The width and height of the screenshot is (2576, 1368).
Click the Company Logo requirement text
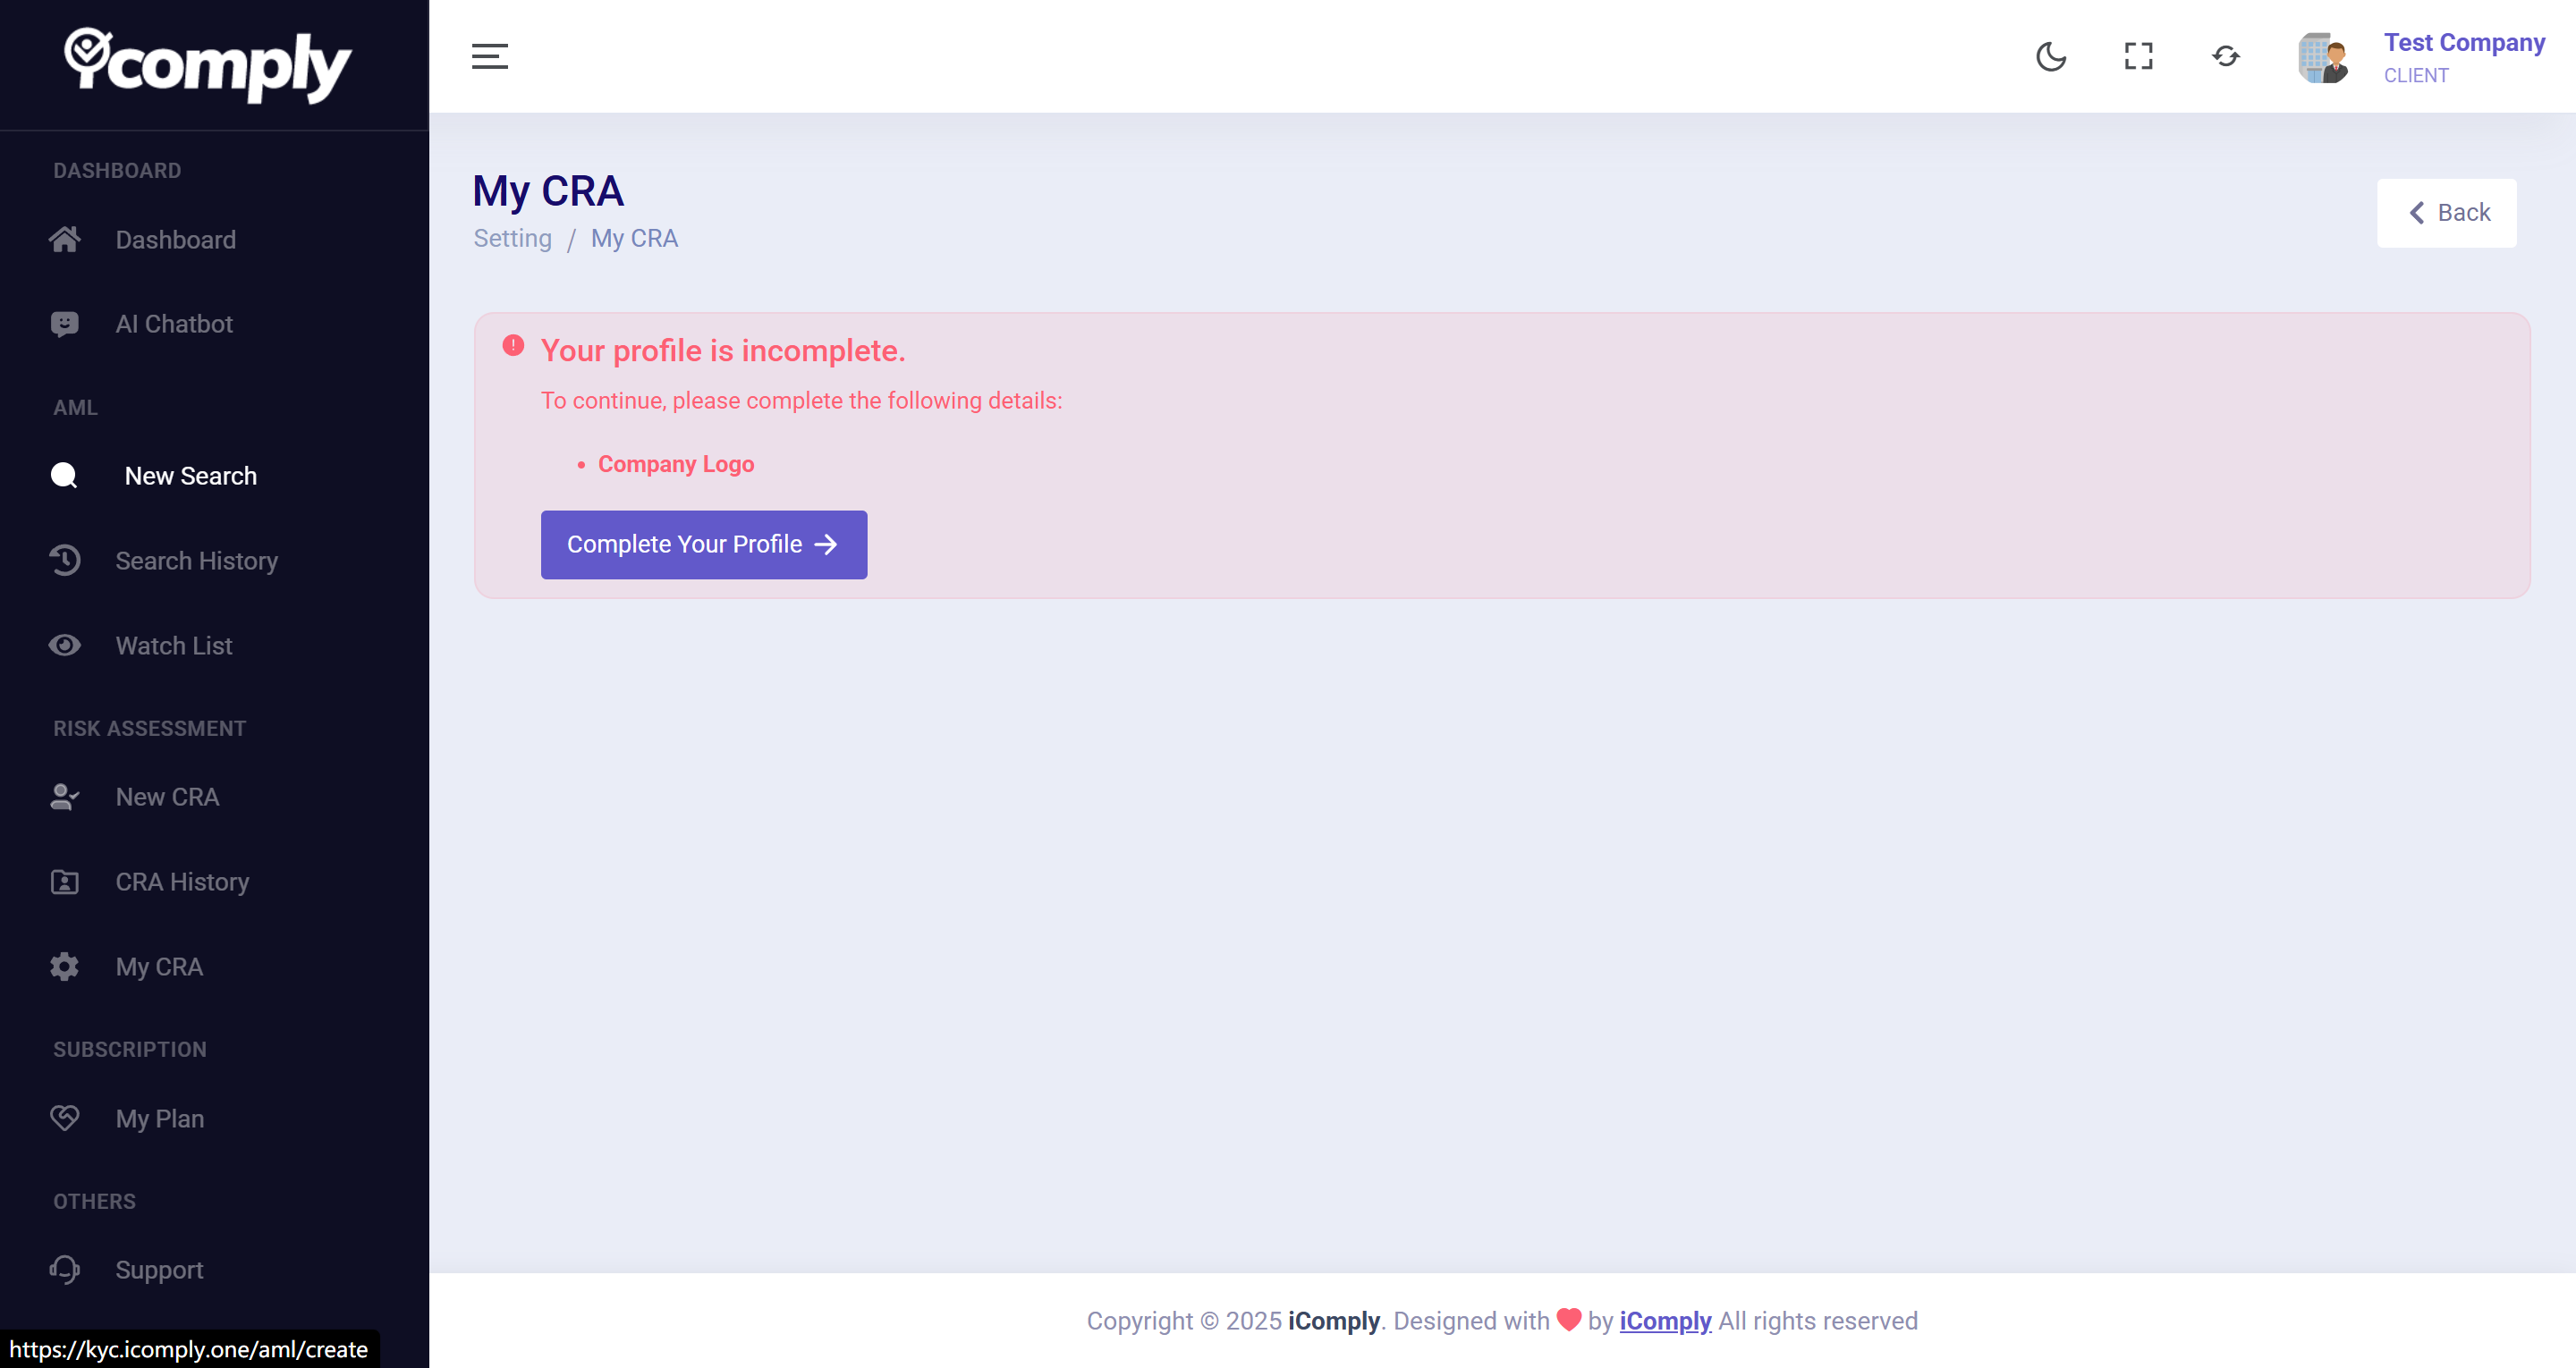[x=676, y=464]
